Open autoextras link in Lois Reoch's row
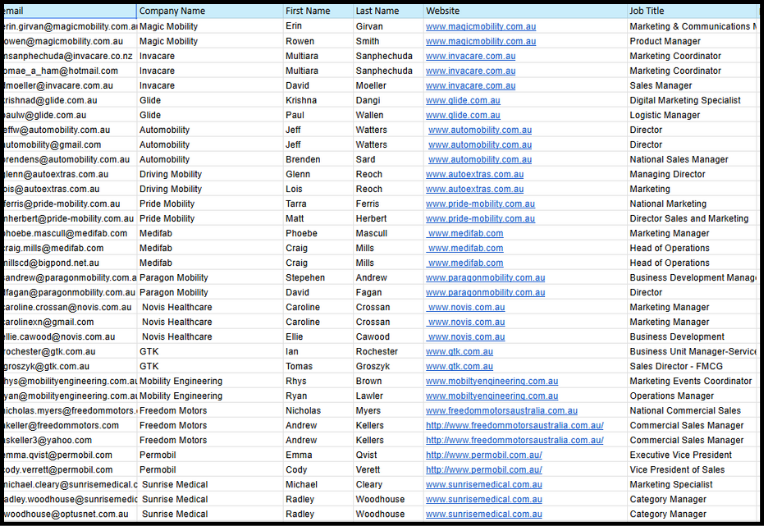This screenshot has height=526, width=765. 475,189
